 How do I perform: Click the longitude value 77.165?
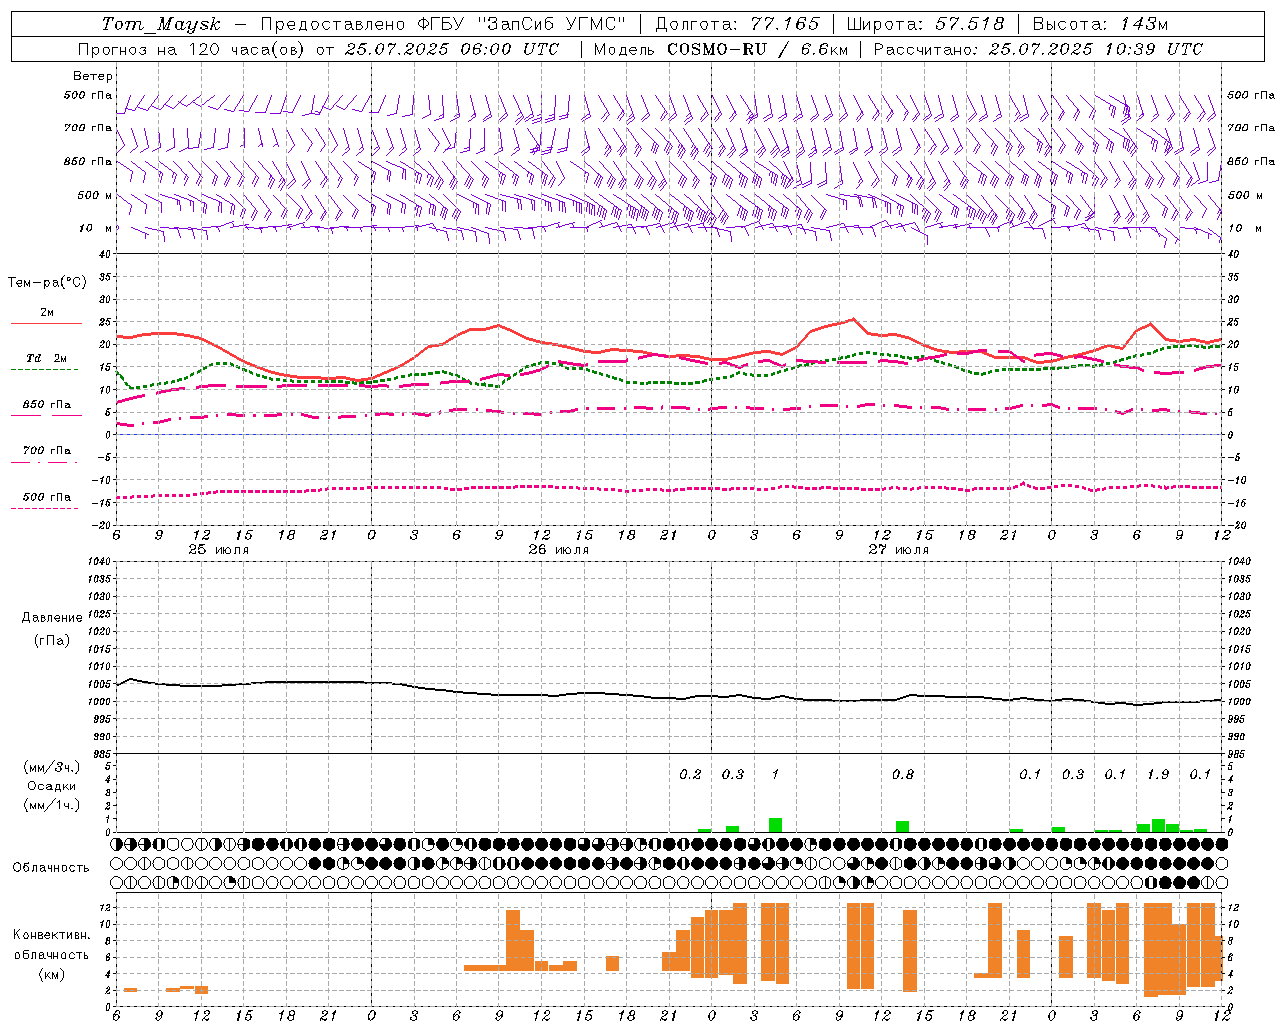point(785,24)
